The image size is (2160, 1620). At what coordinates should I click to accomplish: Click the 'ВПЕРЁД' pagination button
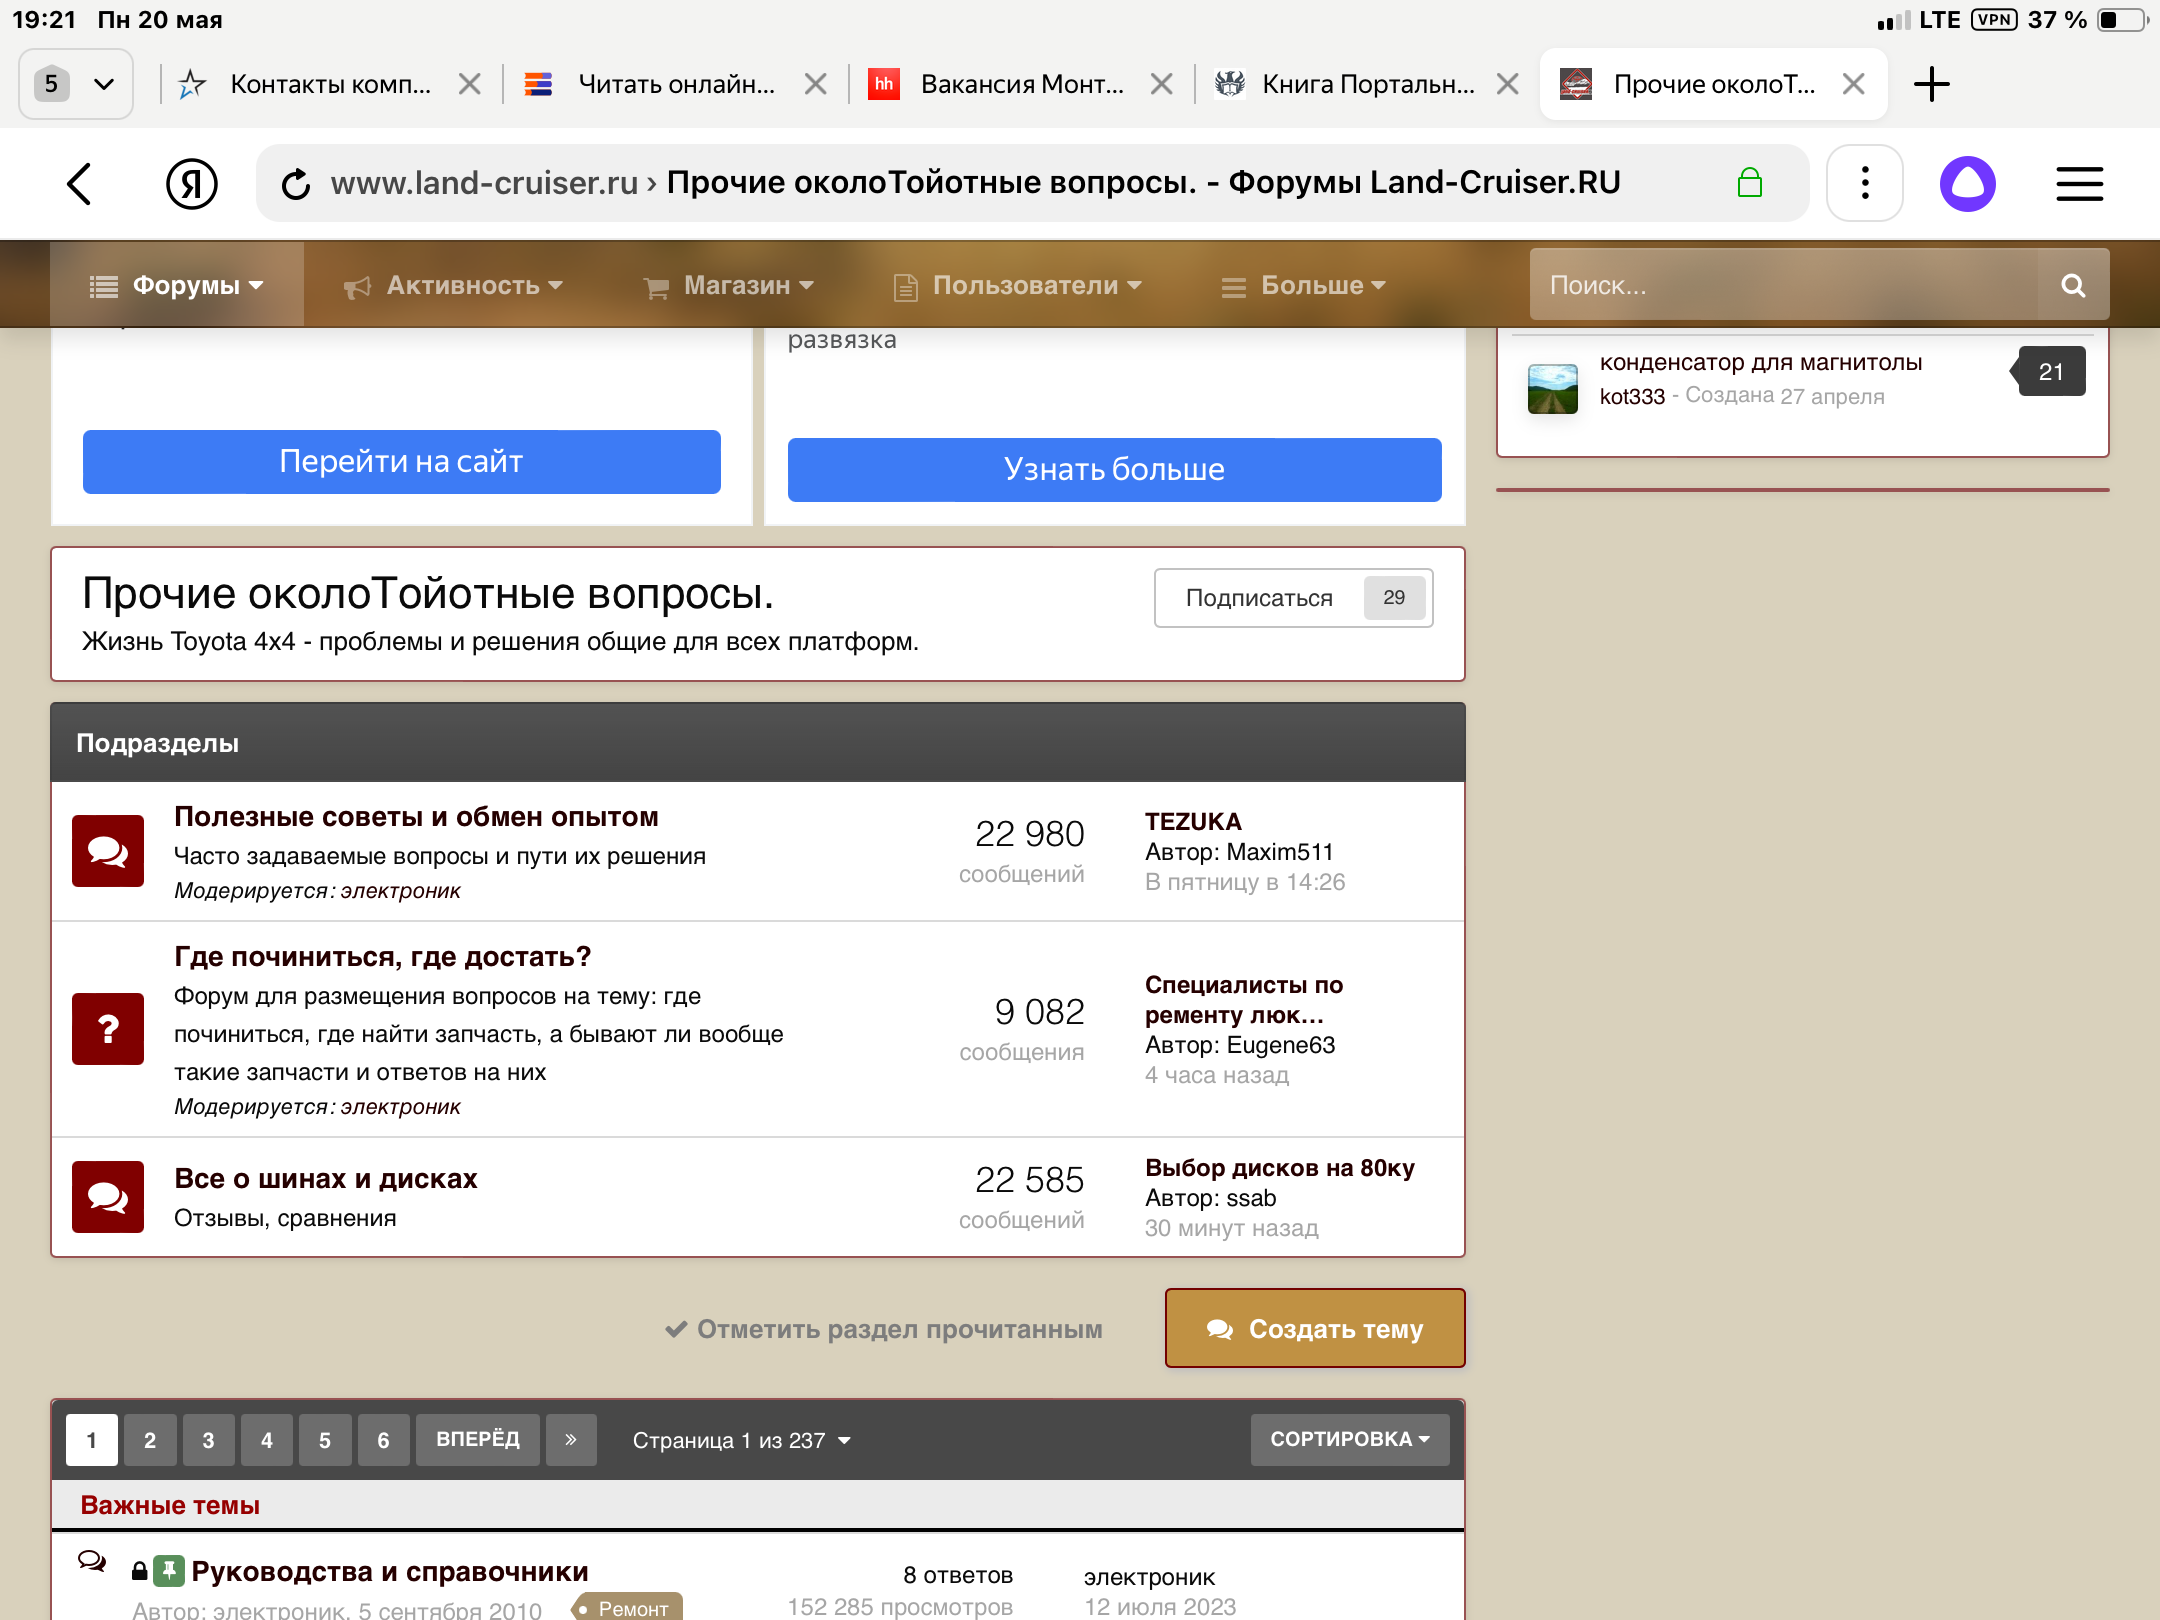pyautogui.click(x=478, y=1439)
